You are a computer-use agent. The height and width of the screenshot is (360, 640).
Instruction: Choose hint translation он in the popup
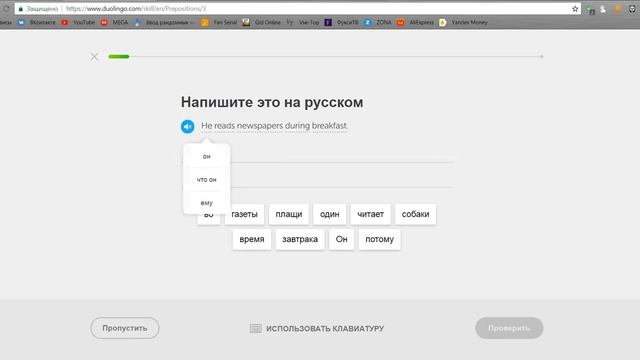(x=207, y=157)
